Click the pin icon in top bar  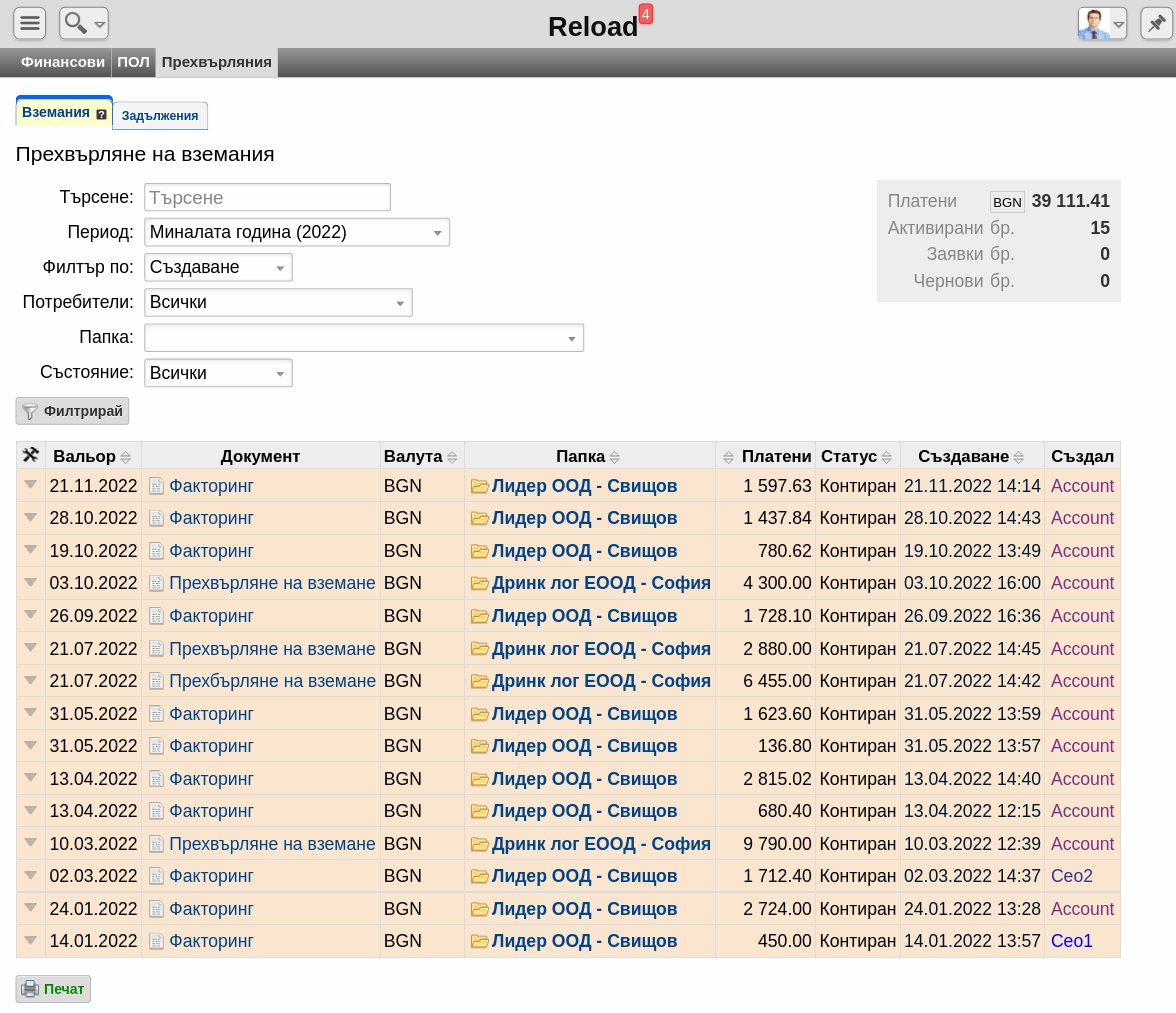(1156, 23)
